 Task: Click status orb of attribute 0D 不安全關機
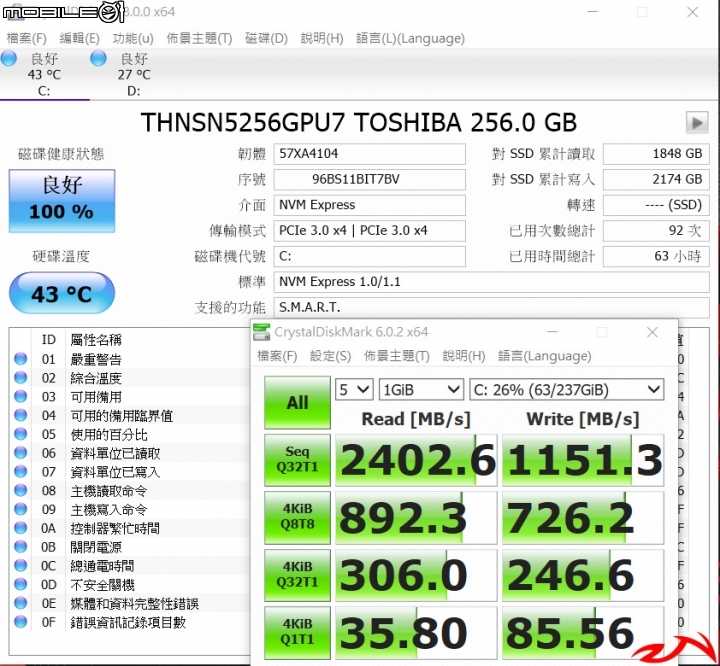point(21,584)
